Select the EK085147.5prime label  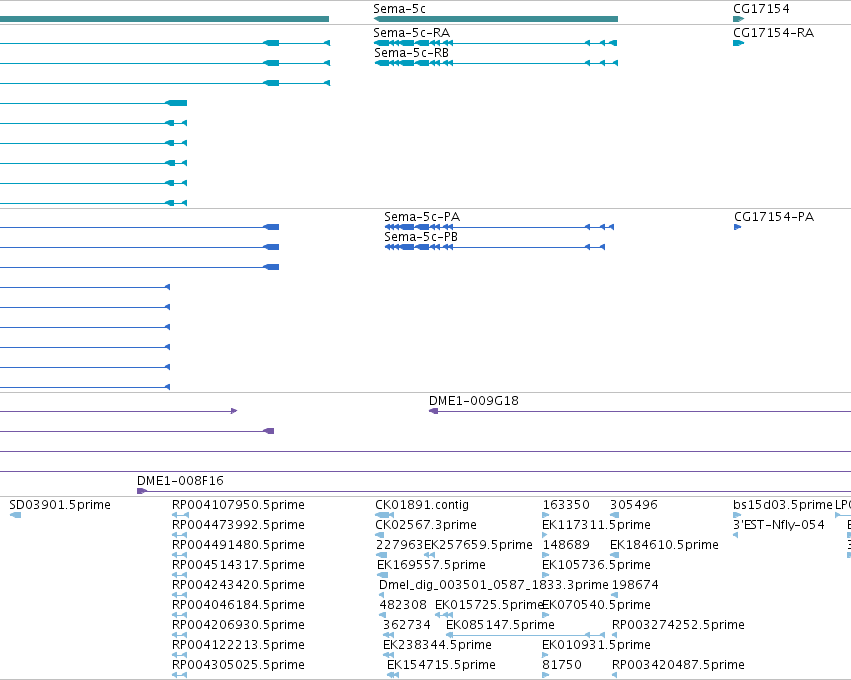click(x=500, y=625)
